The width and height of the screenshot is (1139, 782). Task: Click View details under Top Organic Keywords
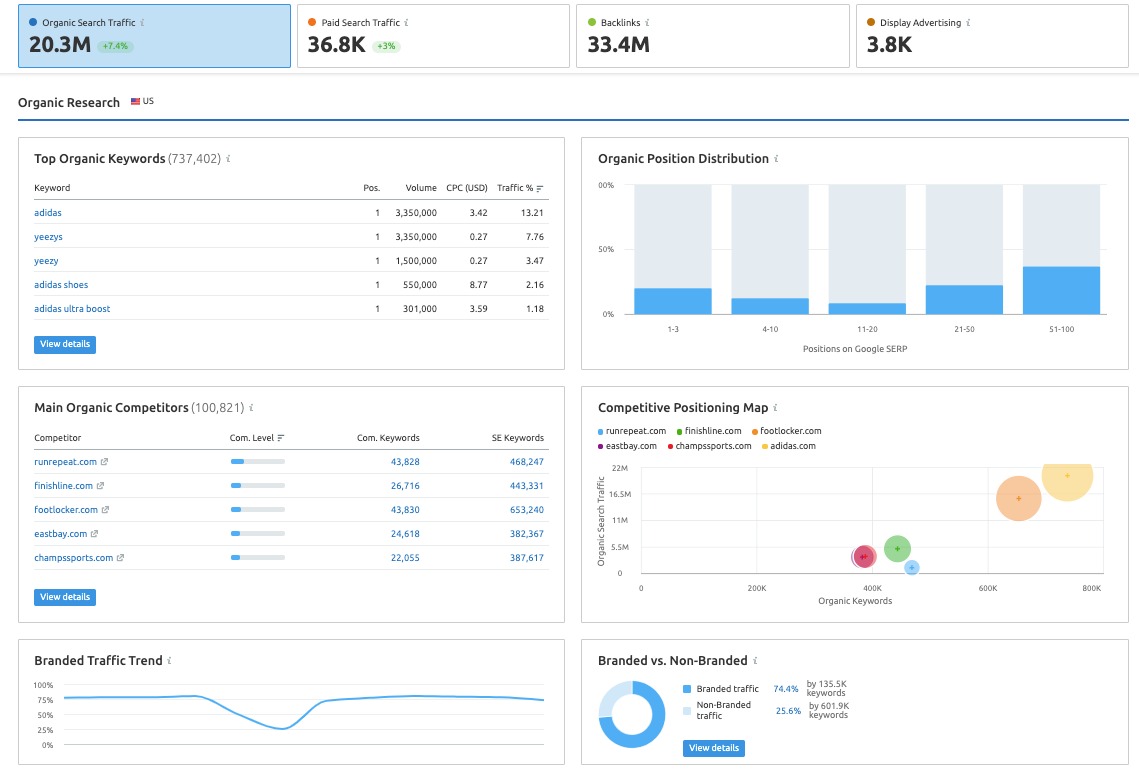click(64, 343)
